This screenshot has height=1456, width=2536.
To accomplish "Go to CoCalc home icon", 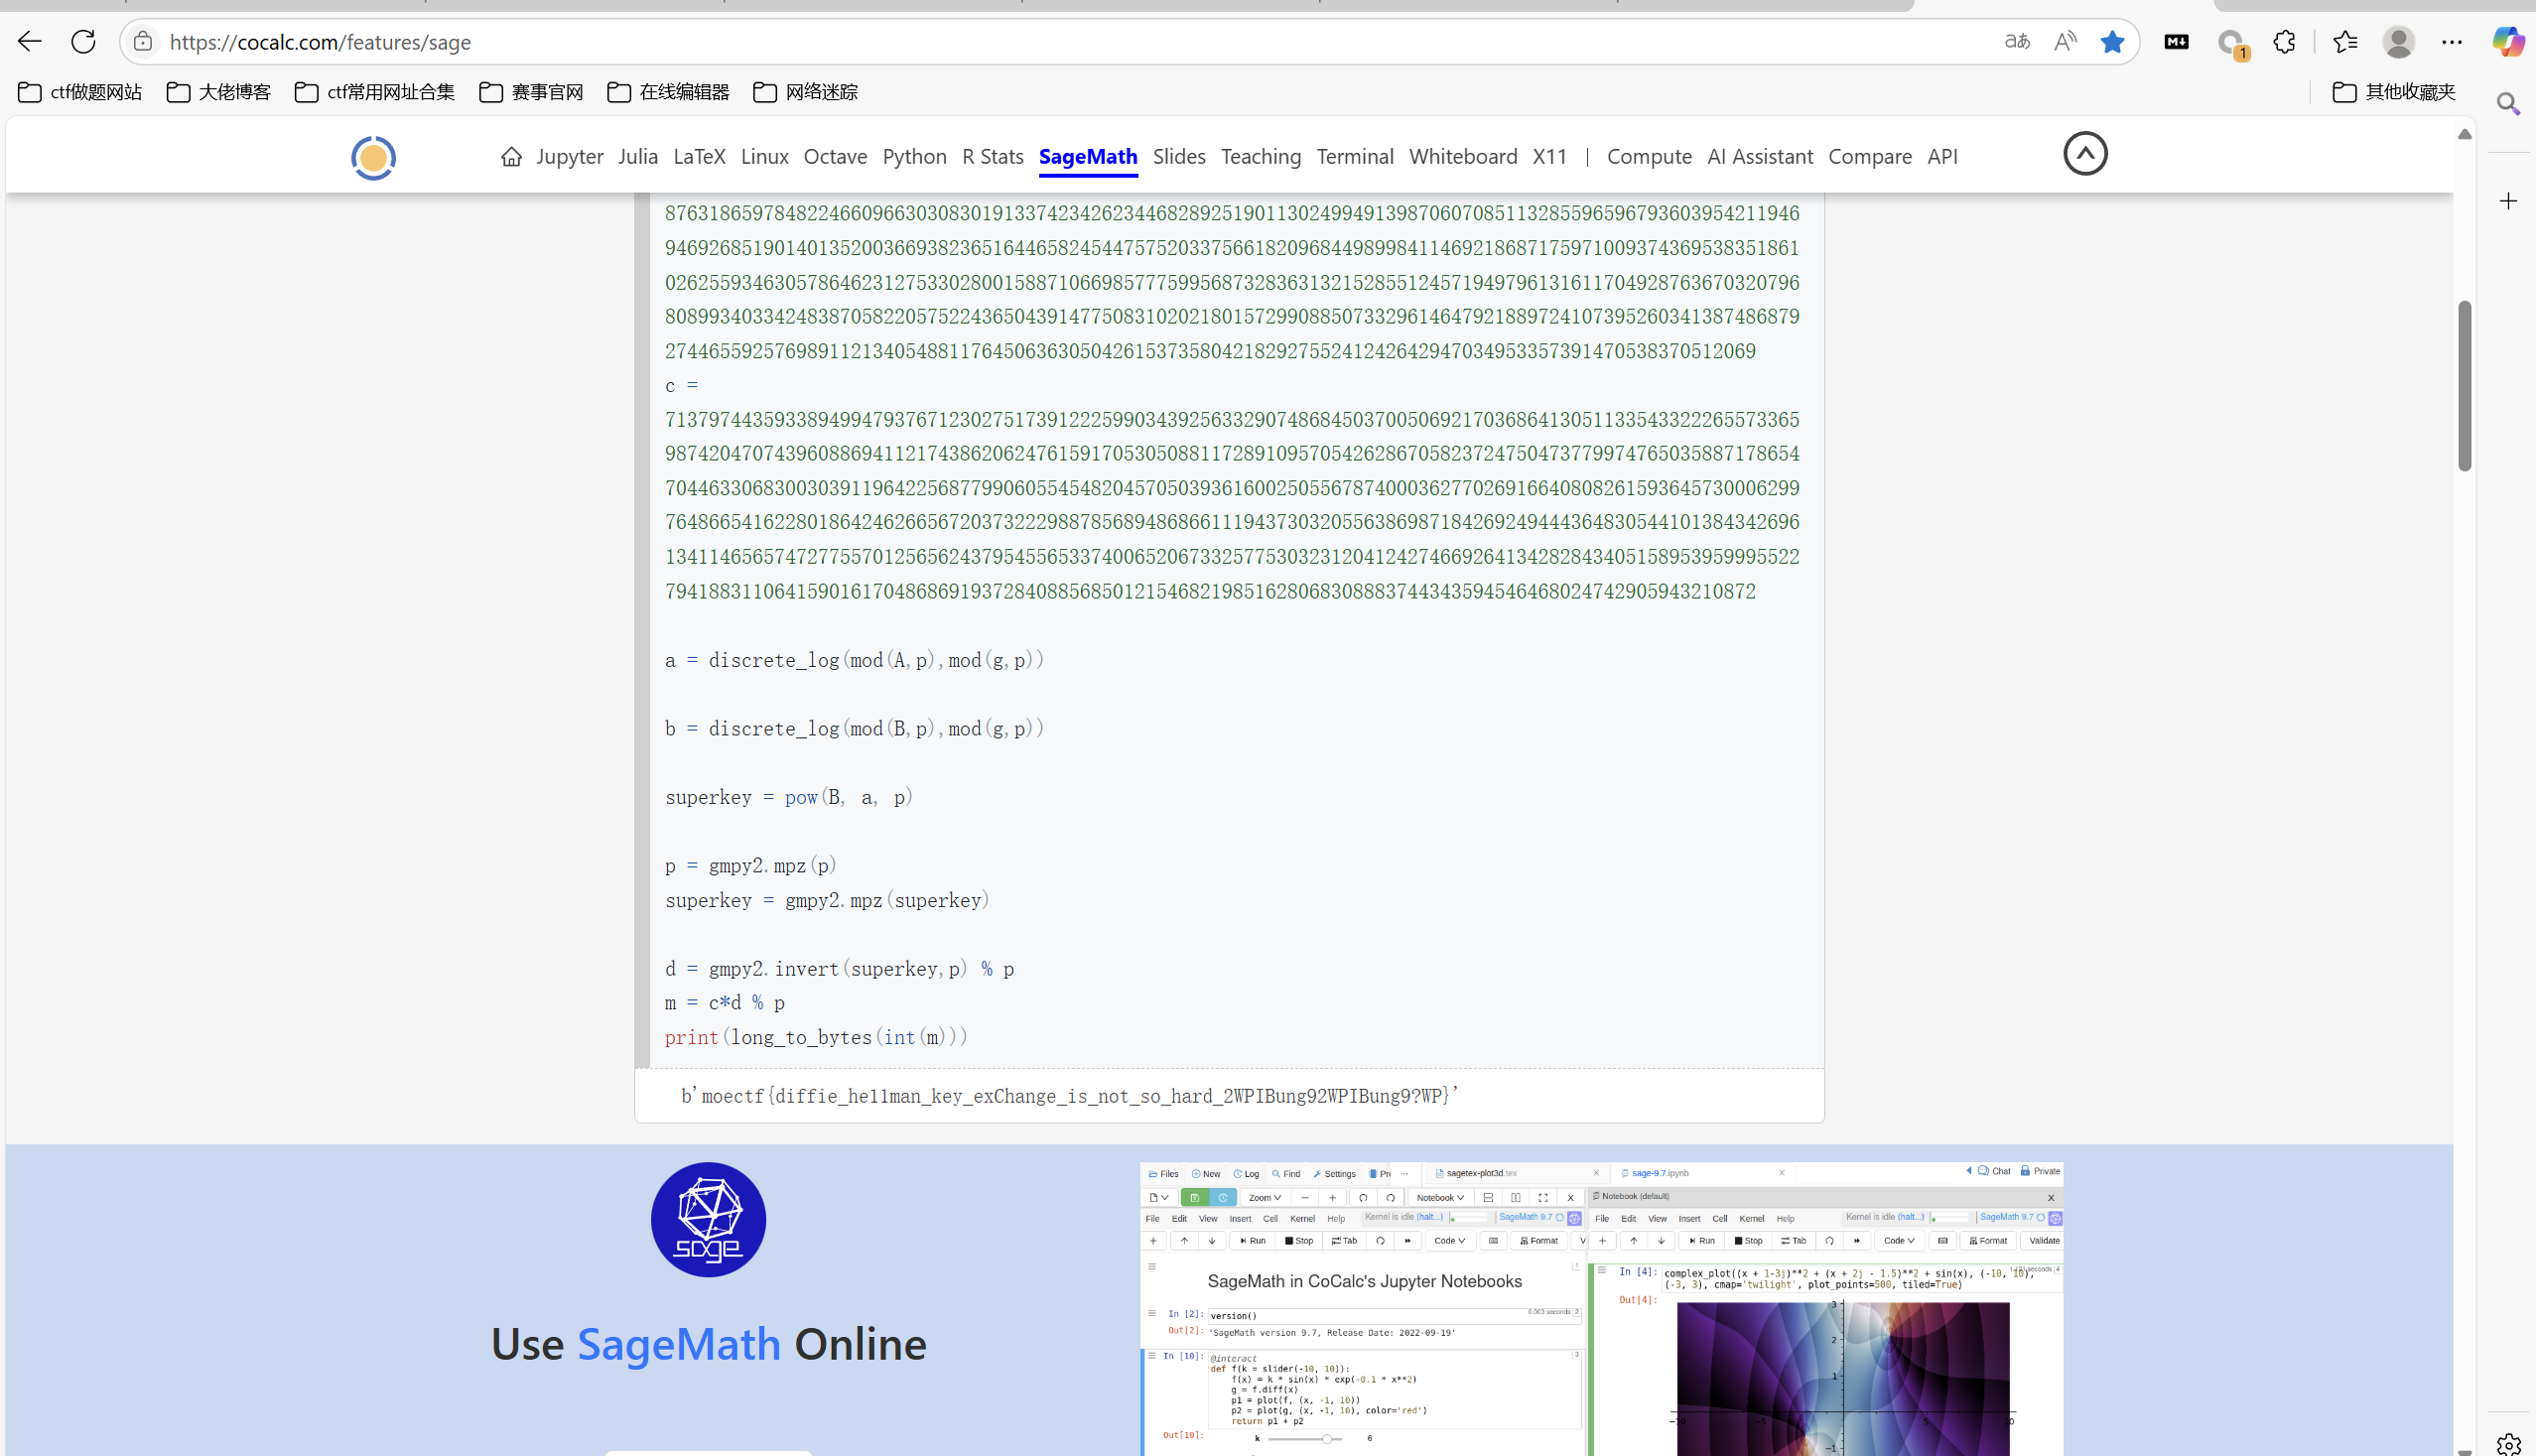I will pyautogui.click(x=511, y=157).
